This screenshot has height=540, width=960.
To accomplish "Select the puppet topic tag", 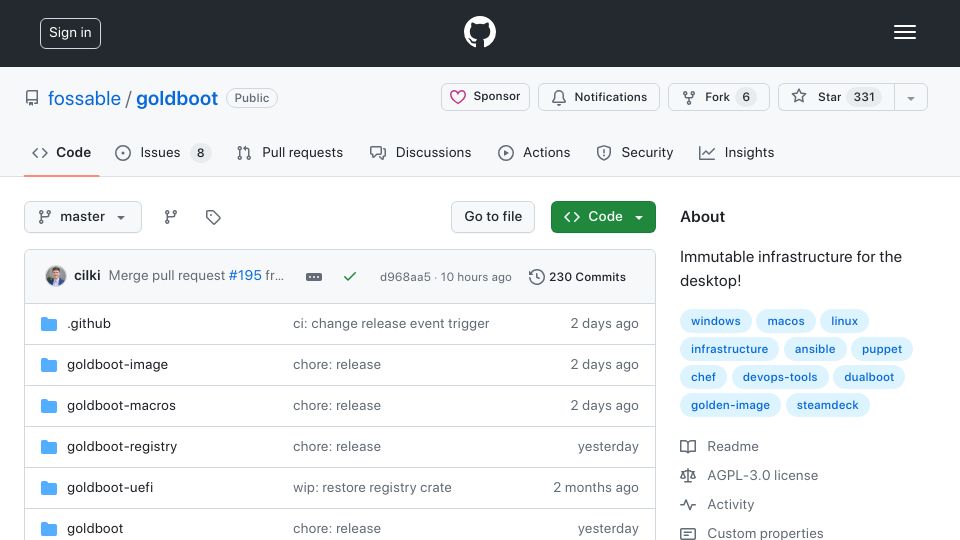I will point(882,349).
